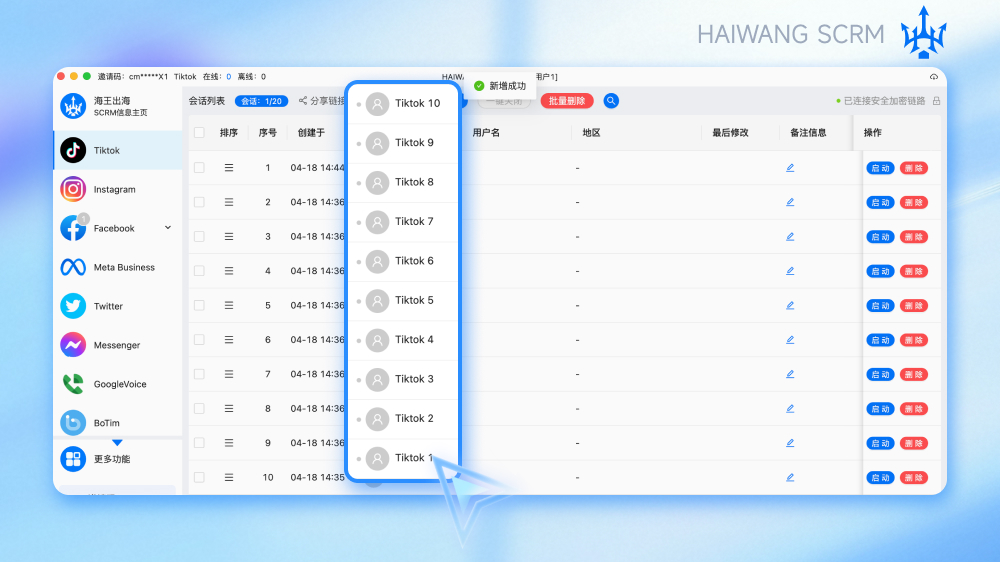Open the Twitter sidebar section
The height and width of the screenshot is (562, 1000).
pos(118,306)
